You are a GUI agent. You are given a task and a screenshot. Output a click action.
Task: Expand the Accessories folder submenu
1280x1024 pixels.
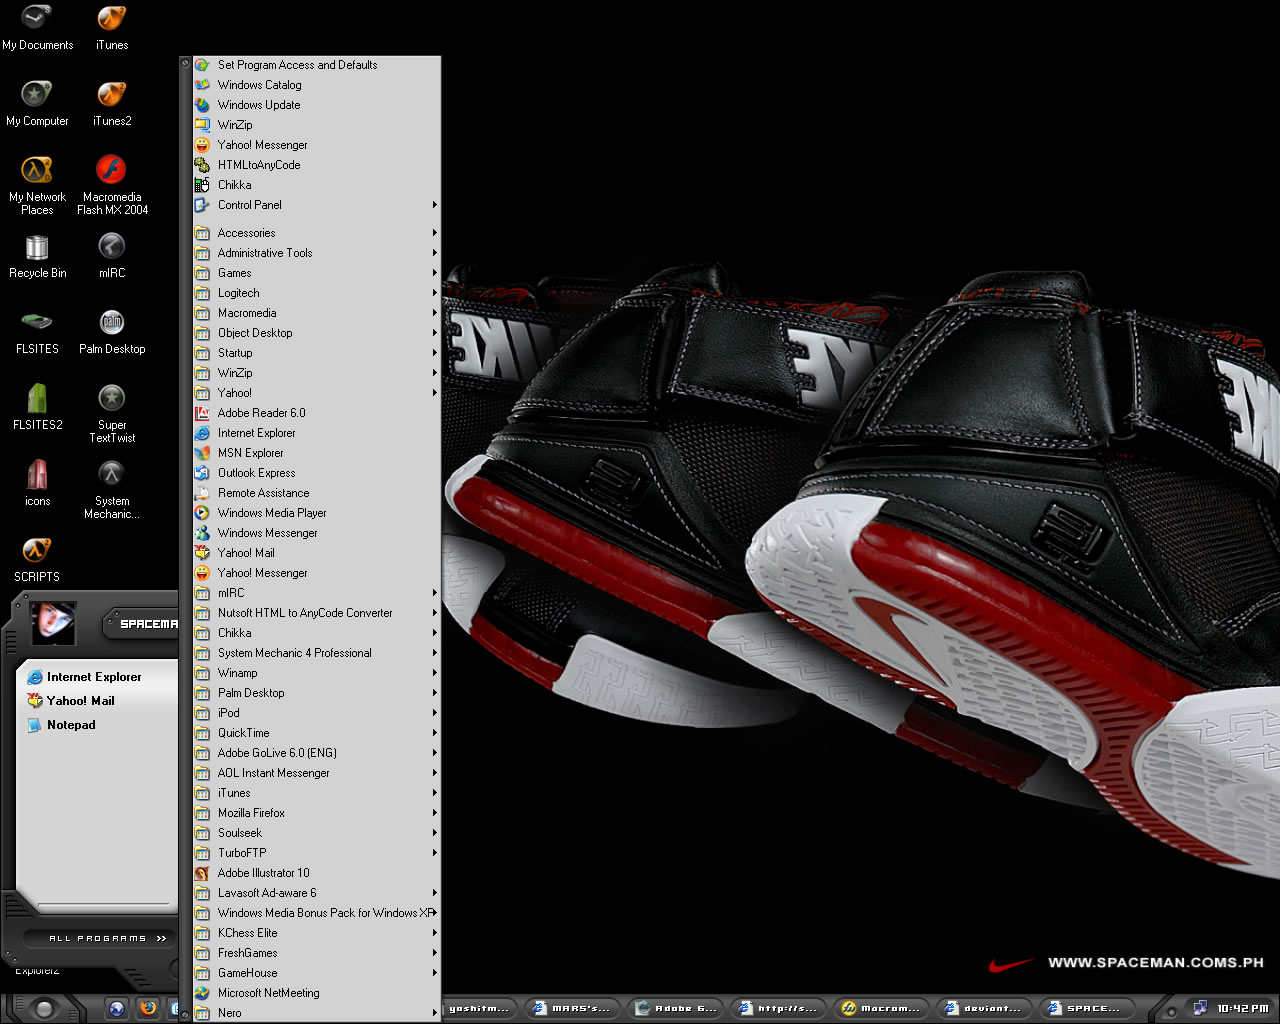click(x=316, y=233)
